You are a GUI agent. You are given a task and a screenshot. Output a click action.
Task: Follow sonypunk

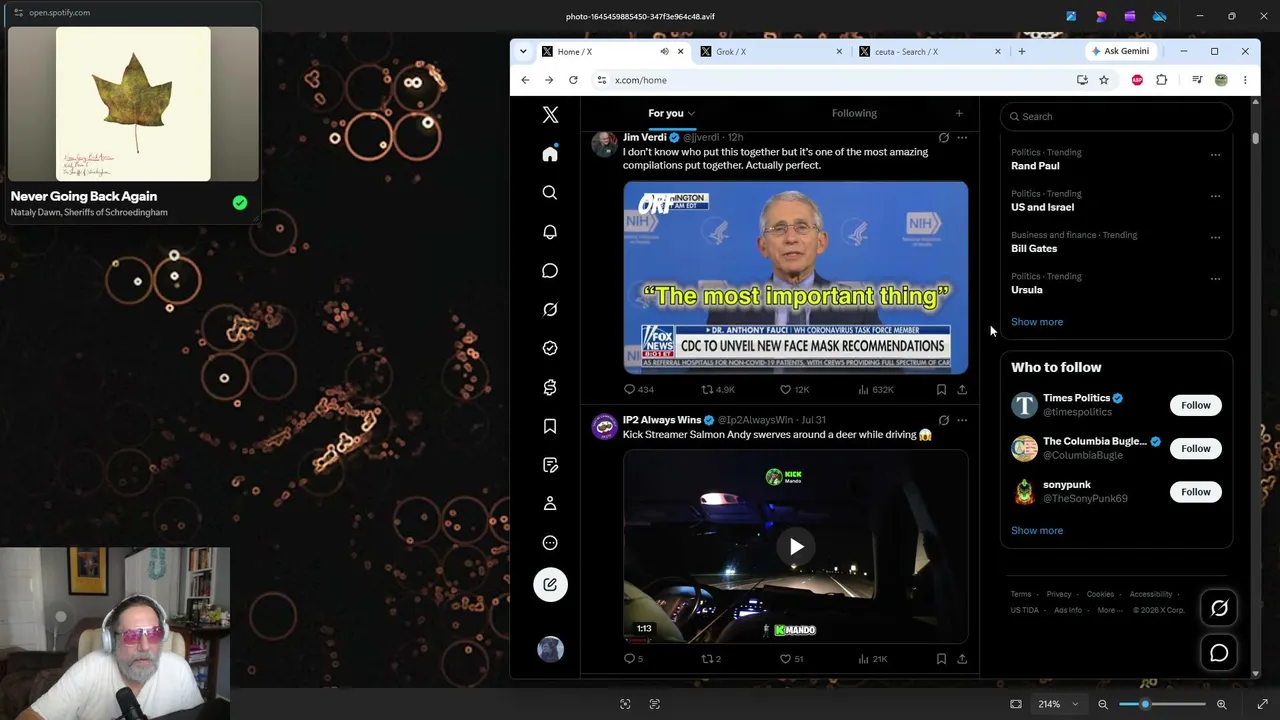pos(1195,491)
